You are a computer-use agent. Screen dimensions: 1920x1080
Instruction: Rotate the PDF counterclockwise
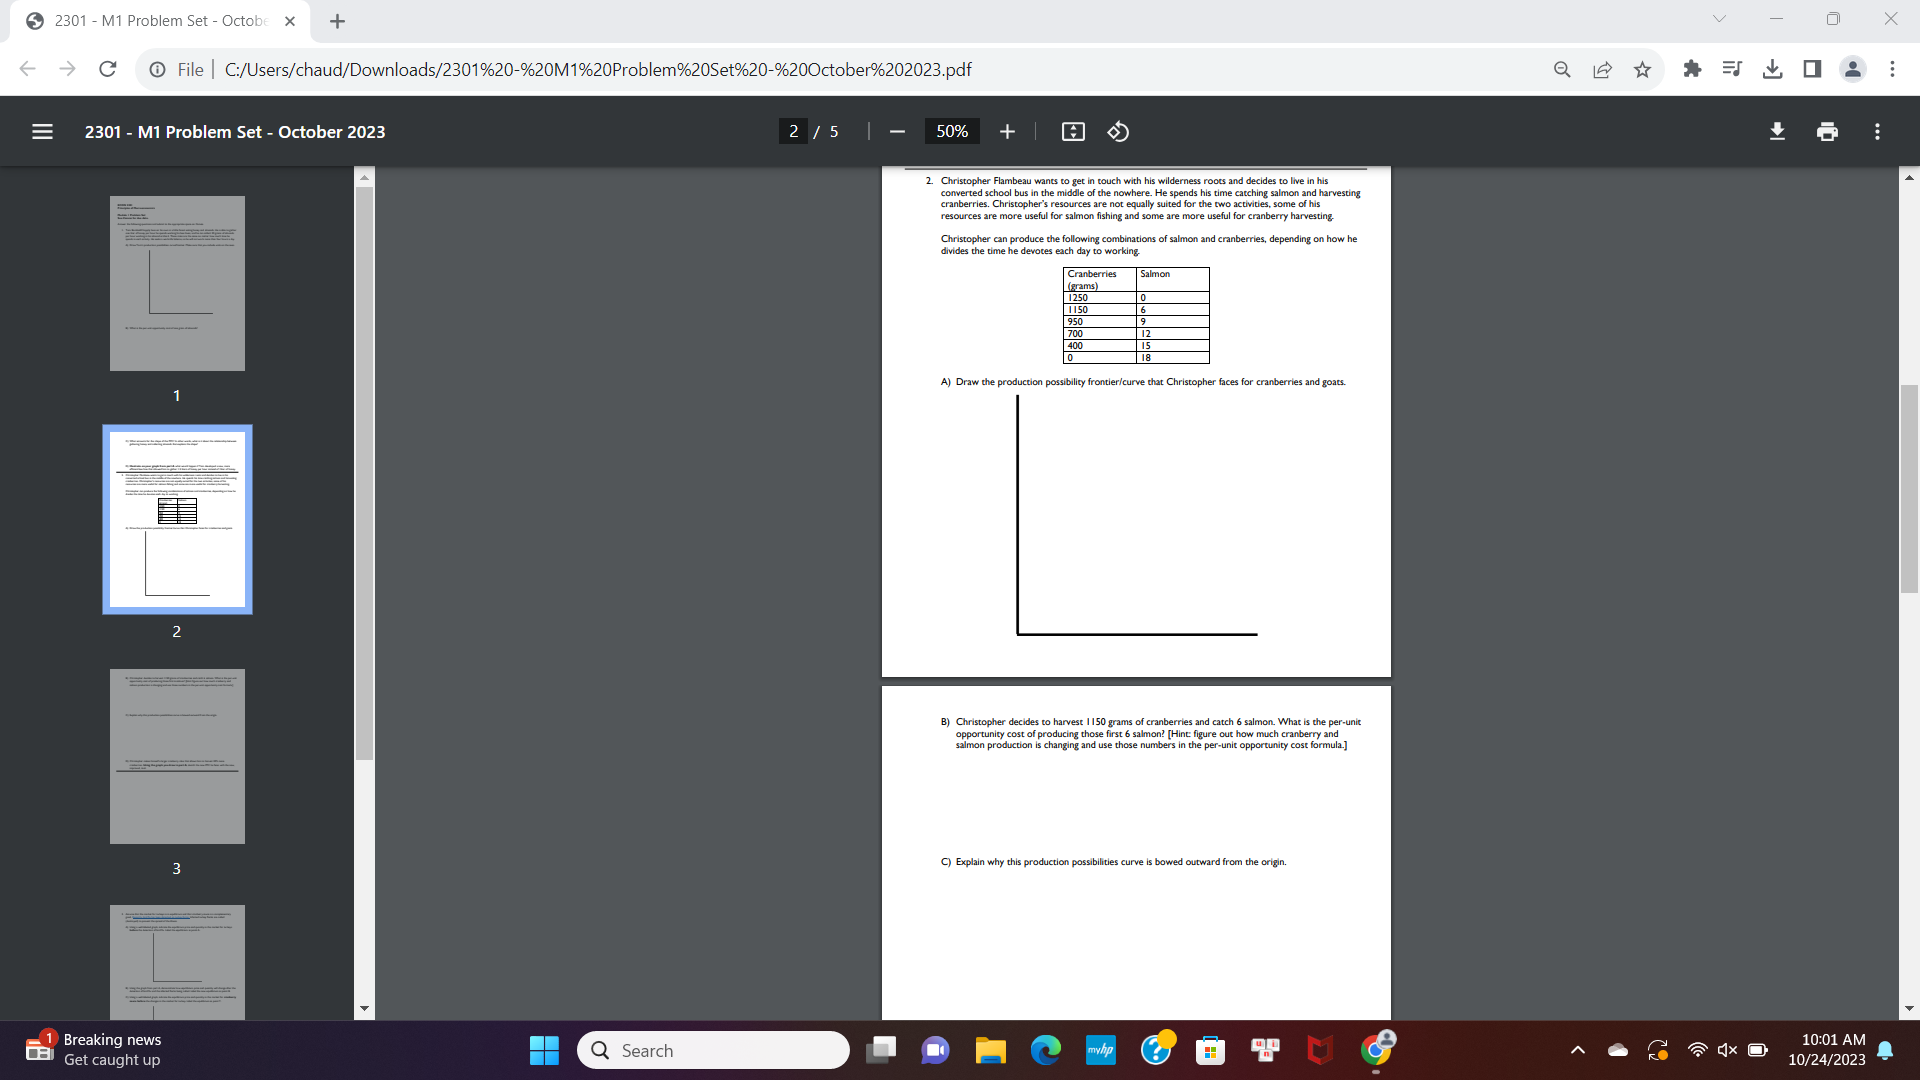pyautogui.click(x=1117, y=131)
